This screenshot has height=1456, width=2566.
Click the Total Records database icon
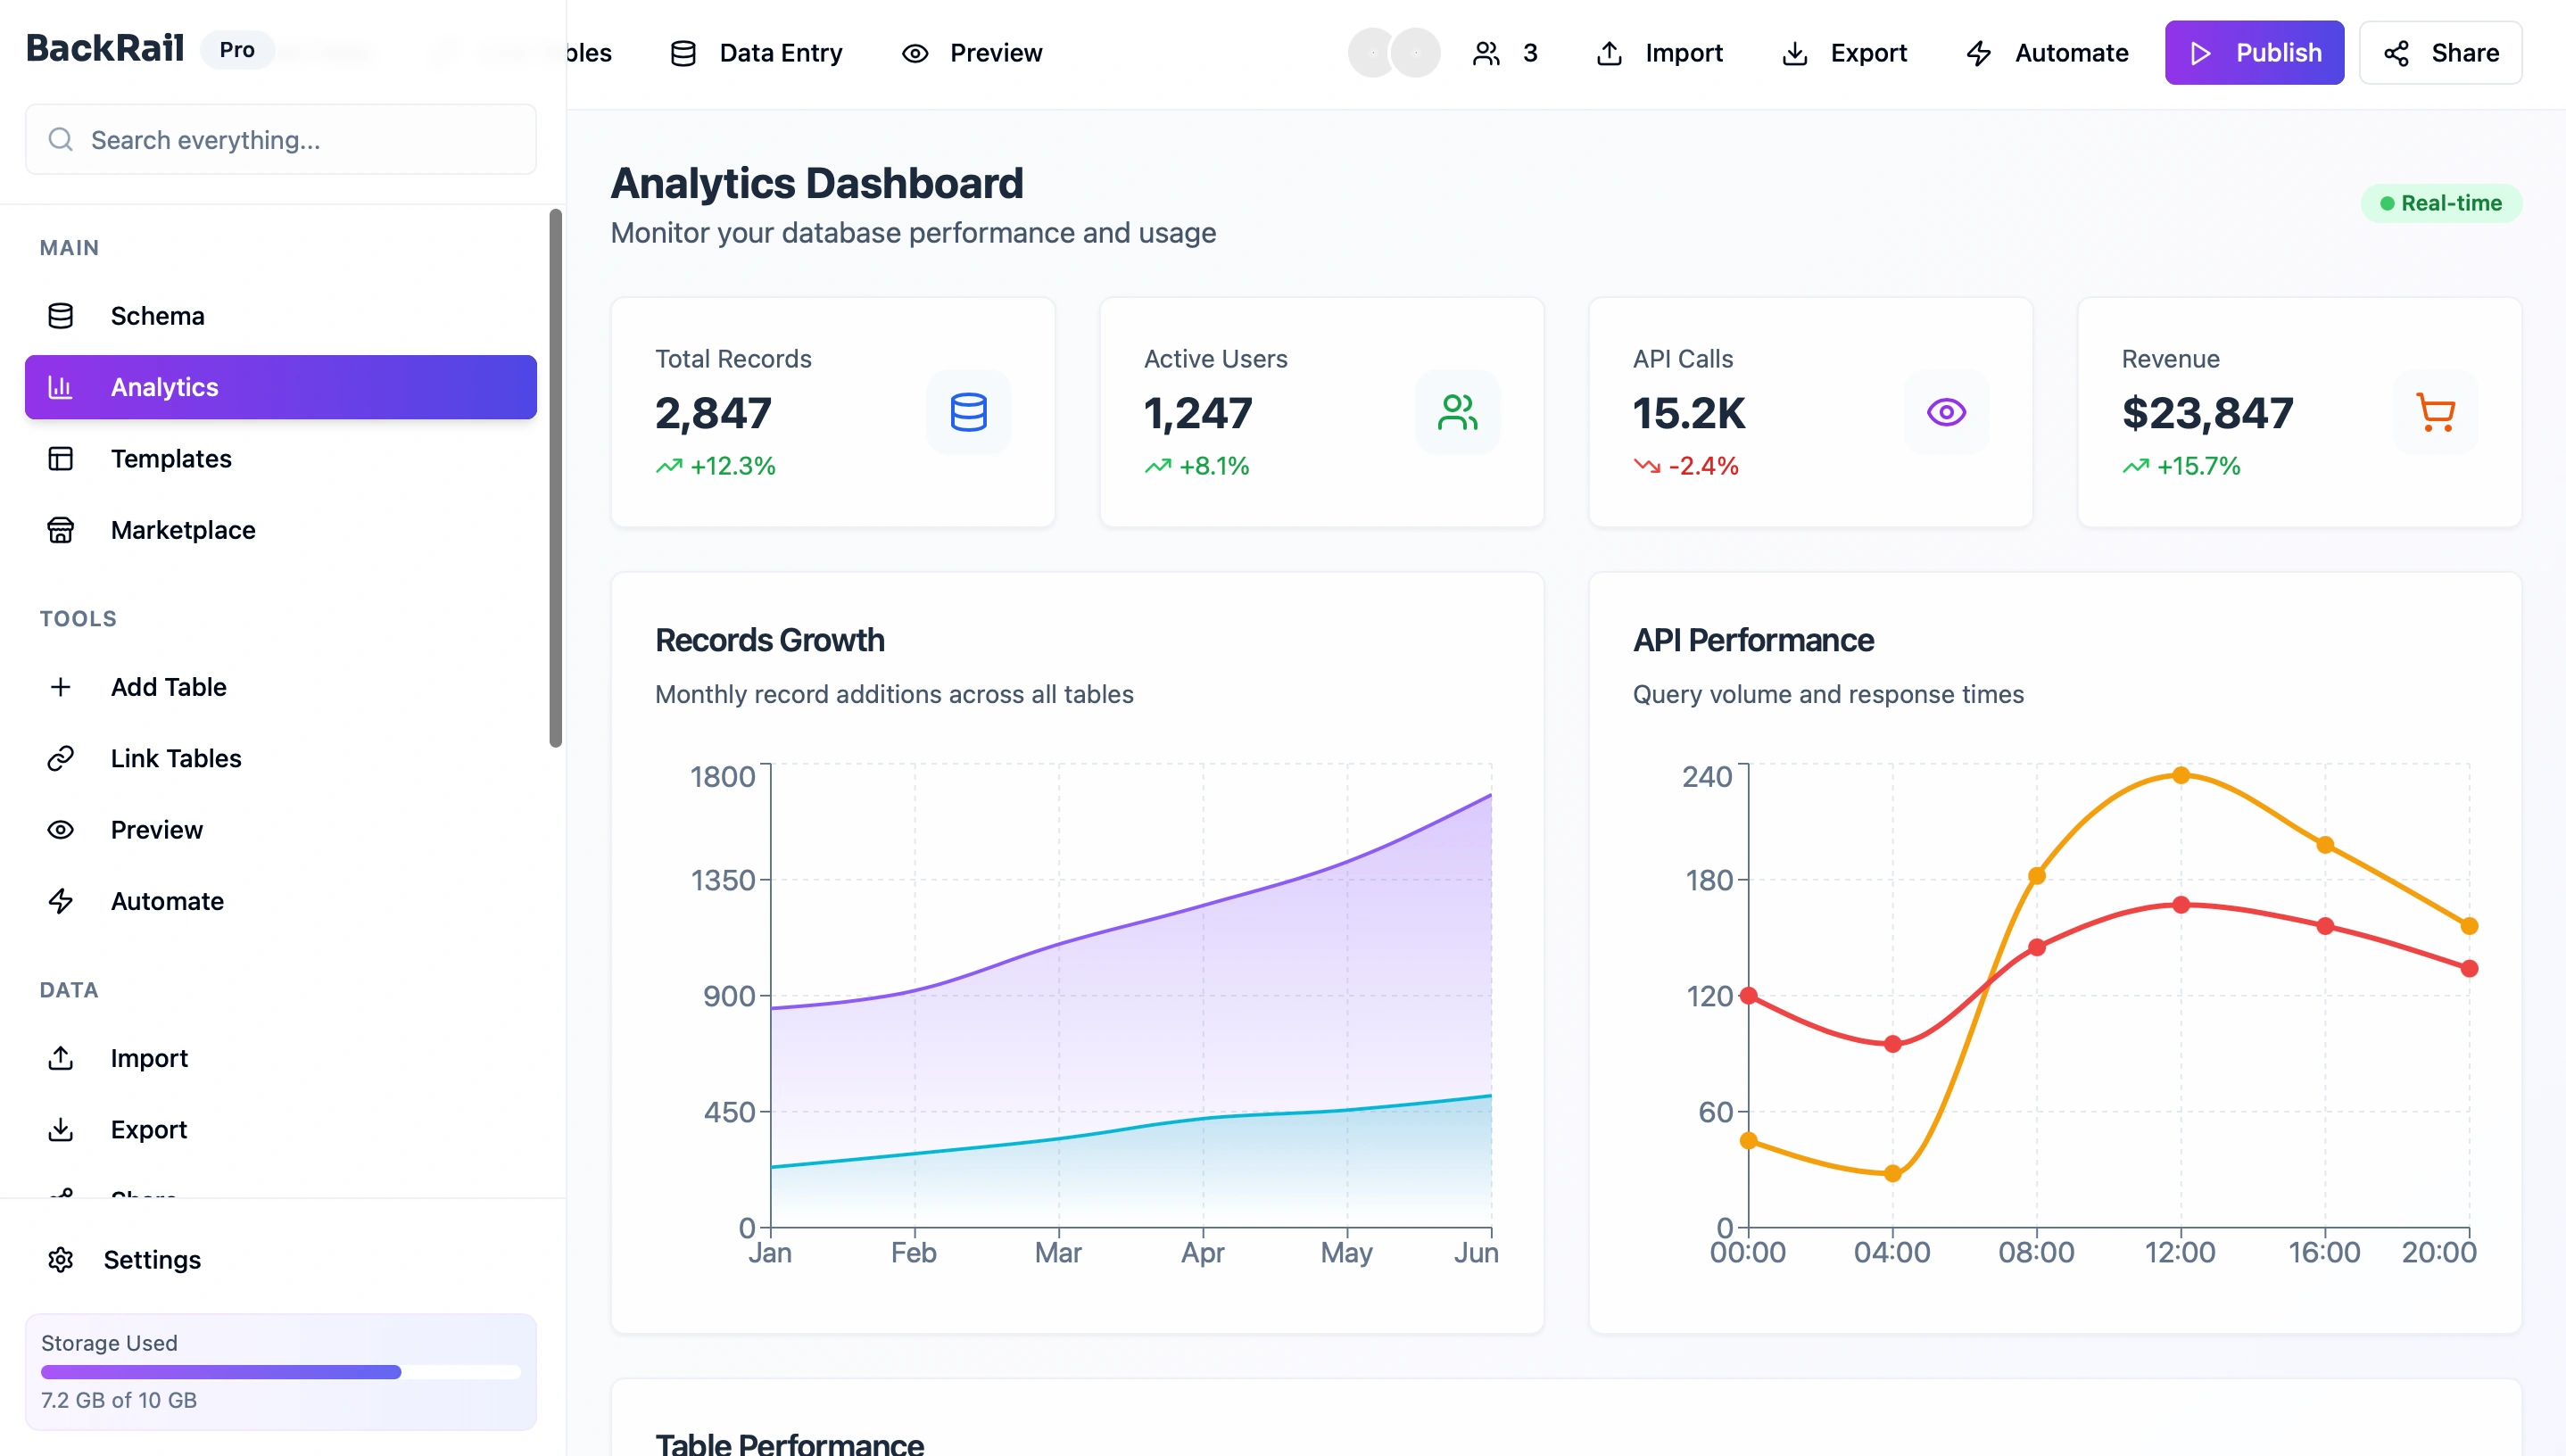click(969, 412)
